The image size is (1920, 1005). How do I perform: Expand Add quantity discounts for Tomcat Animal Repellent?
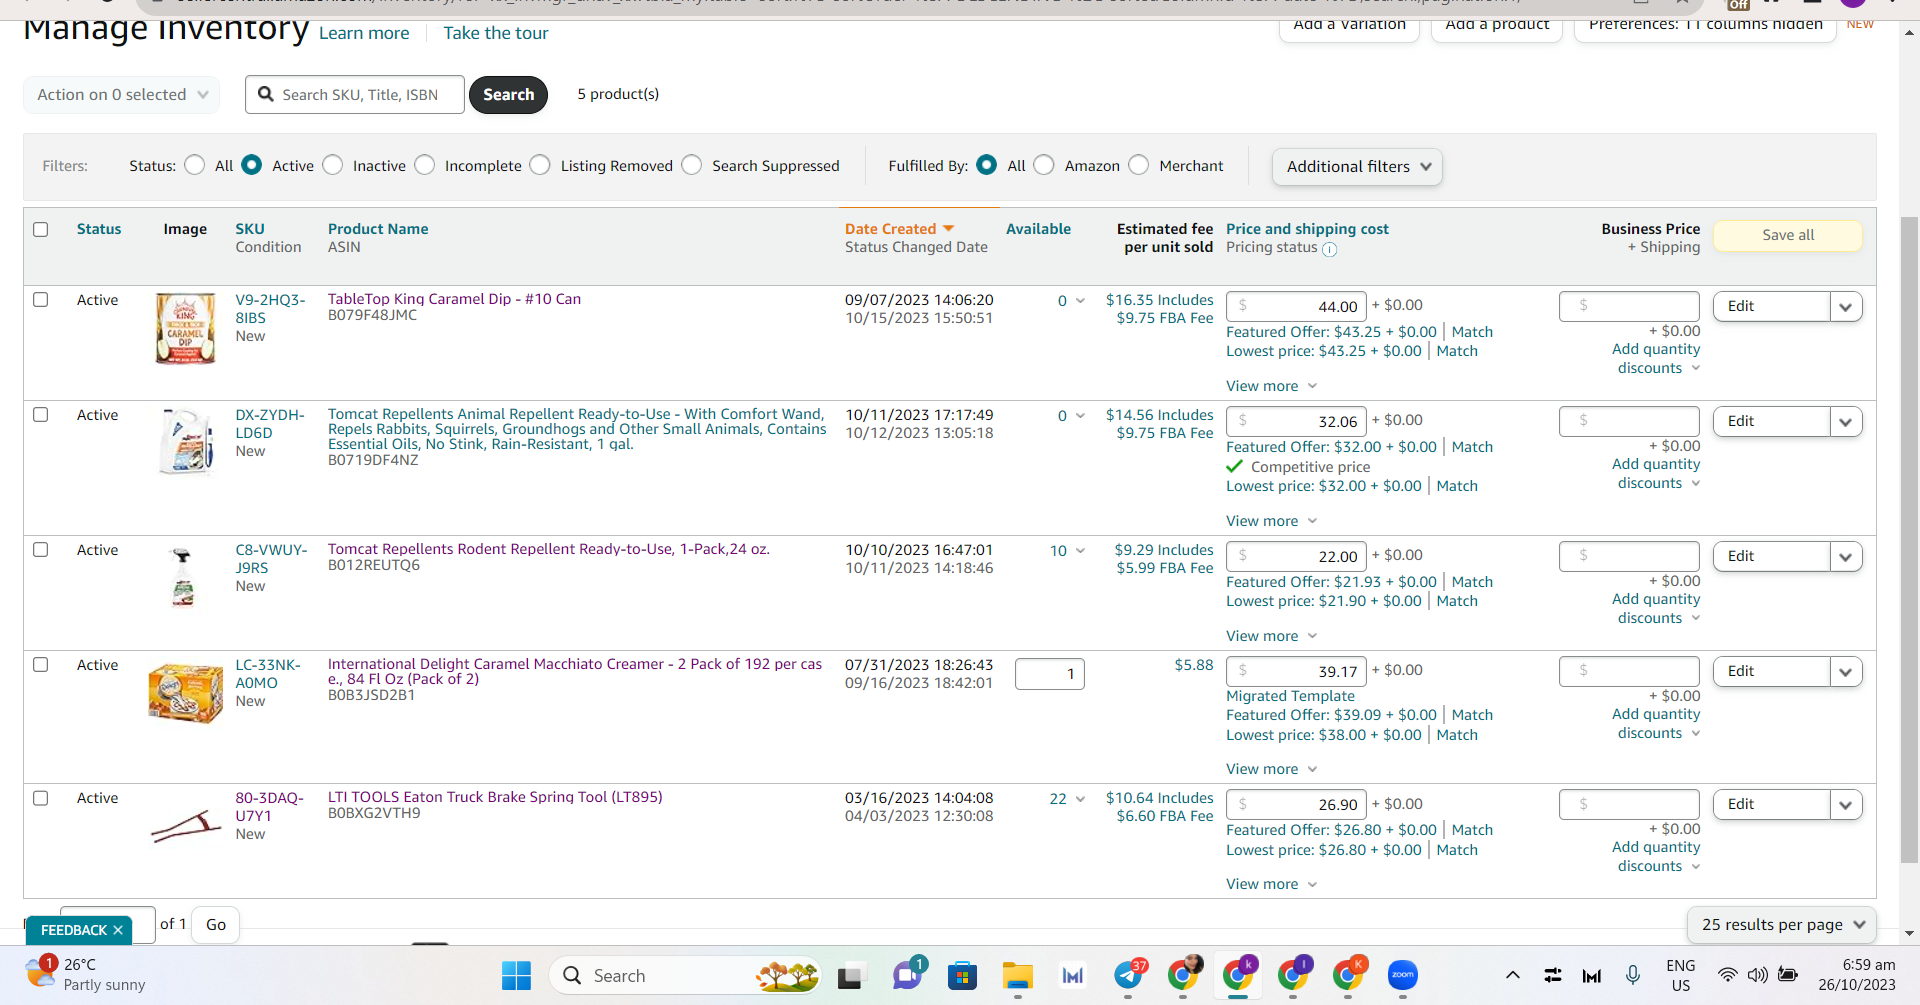pos(1656,473)
